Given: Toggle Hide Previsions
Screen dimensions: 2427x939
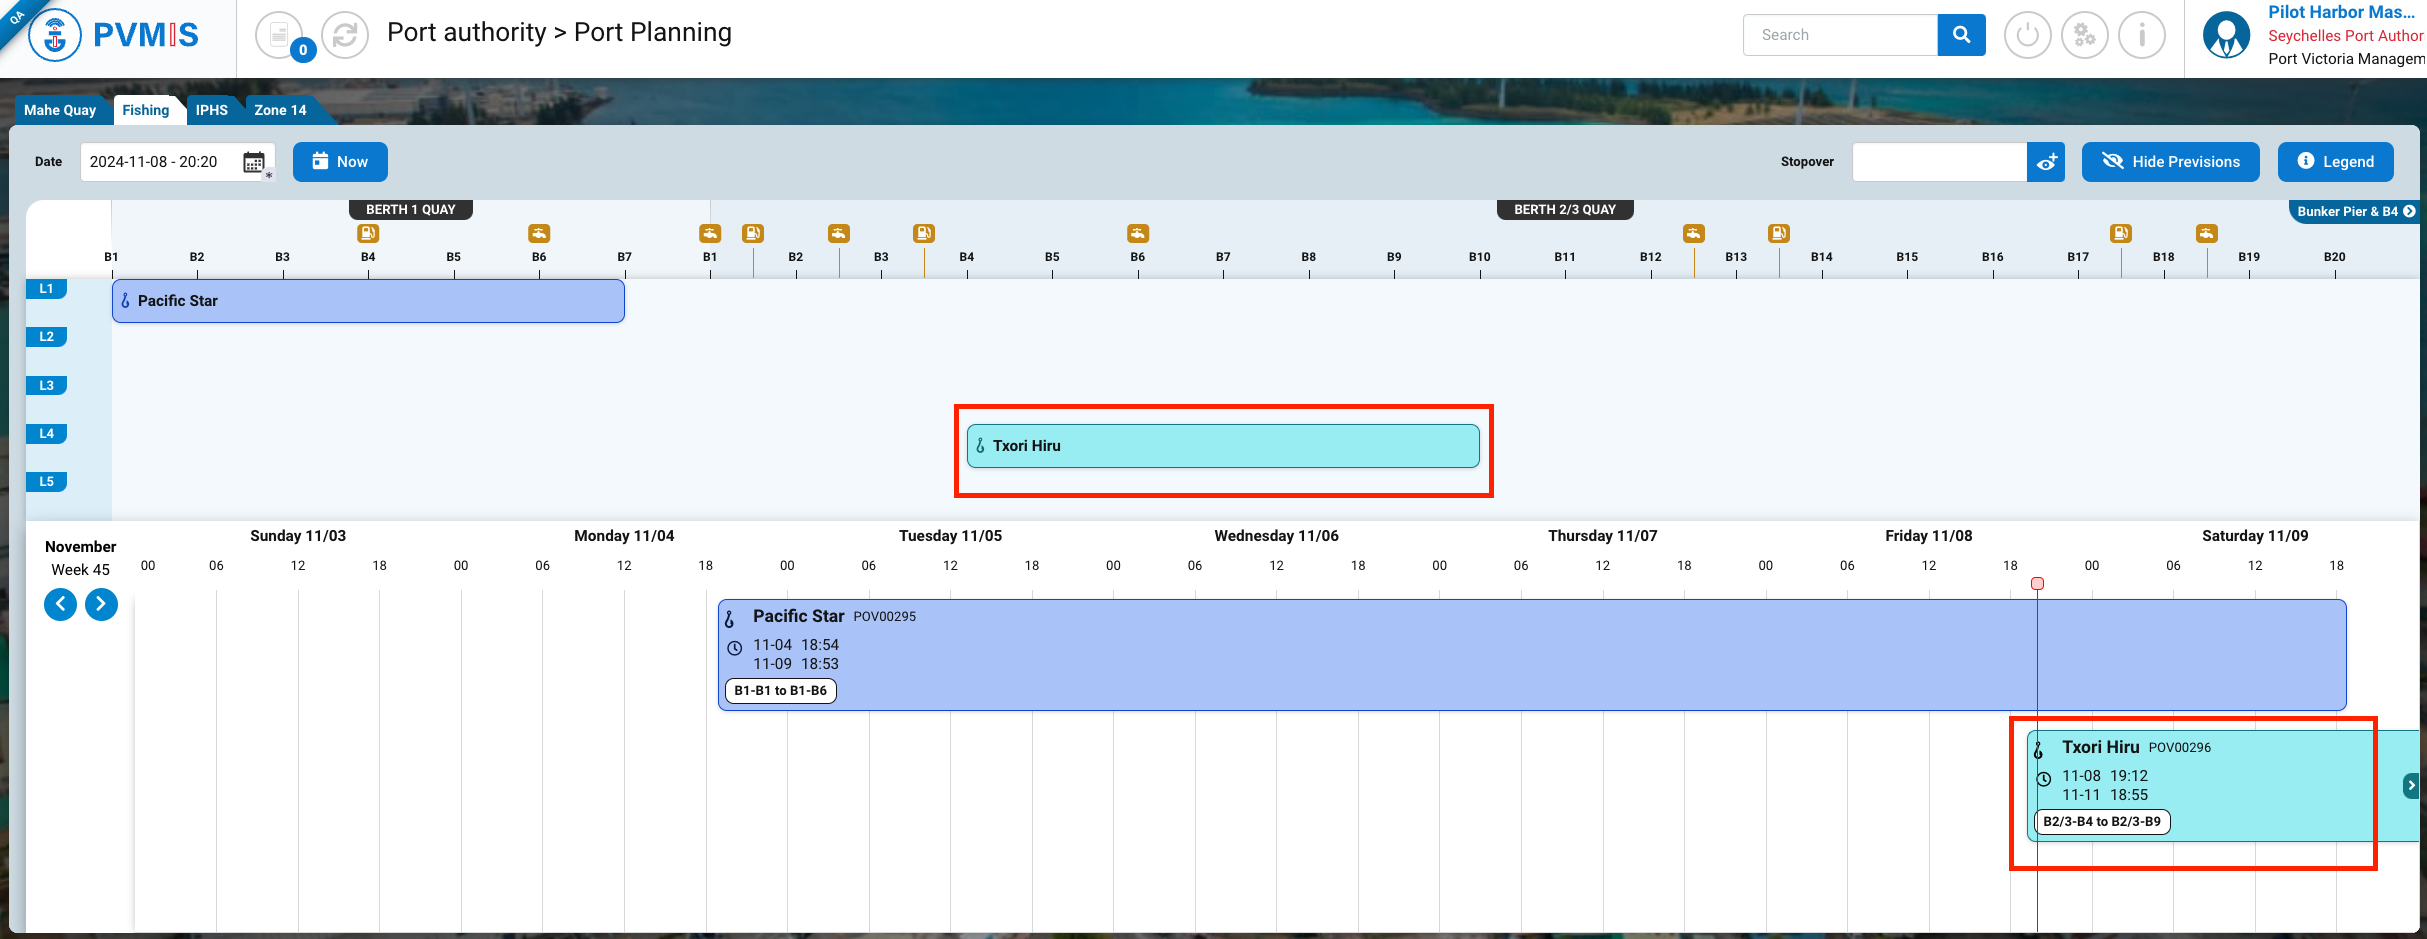Looking at the screenshot, I should [2170, 162].
